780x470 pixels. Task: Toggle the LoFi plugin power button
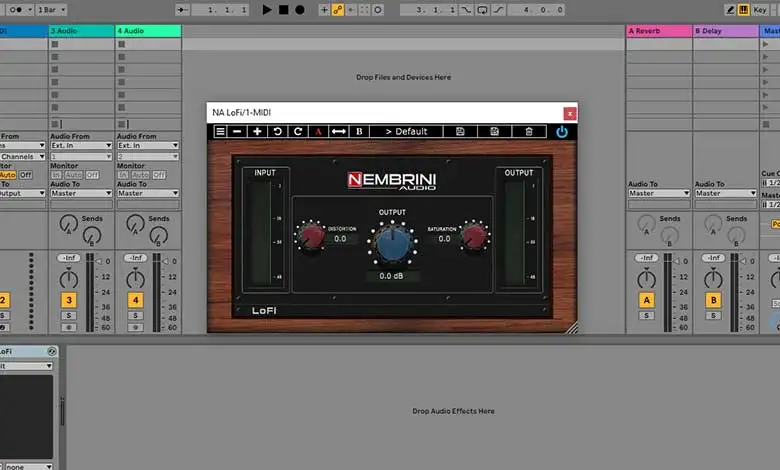pos(562,132)
